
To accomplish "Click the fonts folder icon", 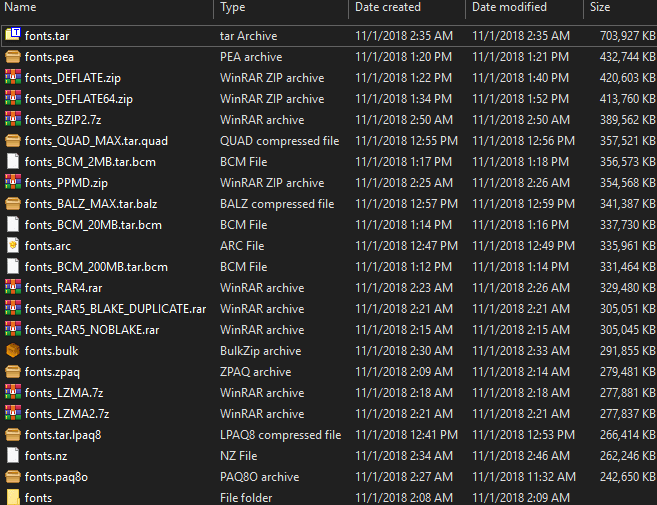I will 13,497.
